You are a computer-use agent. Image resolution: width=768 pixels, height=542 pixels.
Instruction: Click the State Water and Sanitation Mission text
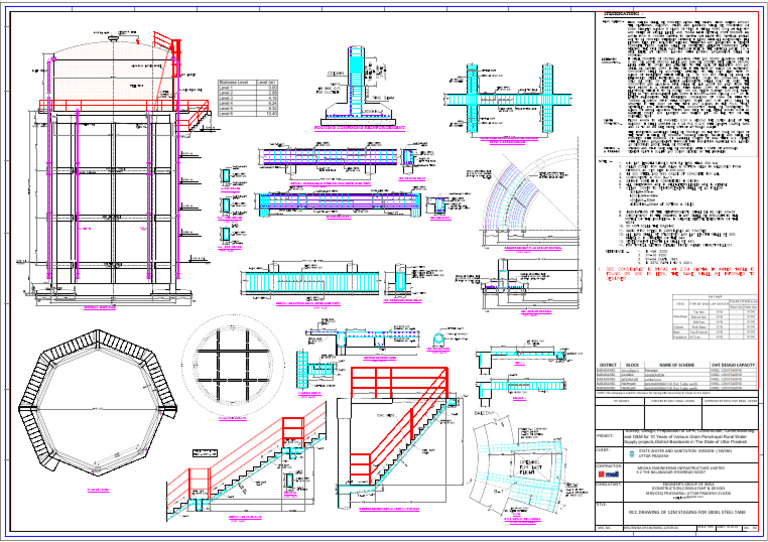click(x=685, y=451)
